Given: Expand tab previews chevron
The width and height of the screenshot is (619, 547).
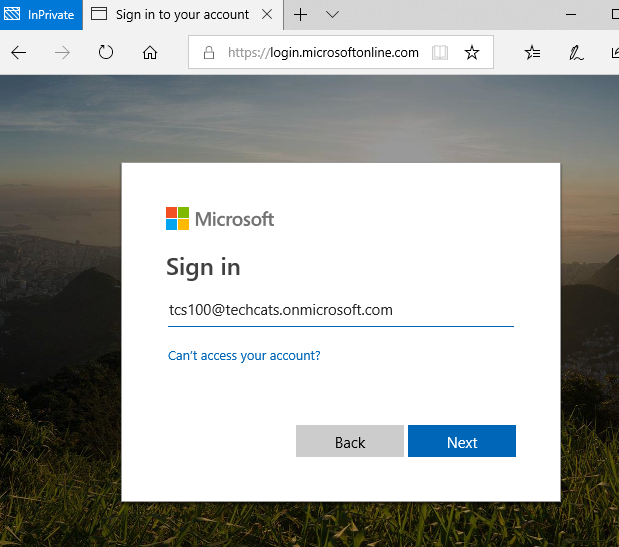Looking at the screenshot, I should tap(332, 15).
